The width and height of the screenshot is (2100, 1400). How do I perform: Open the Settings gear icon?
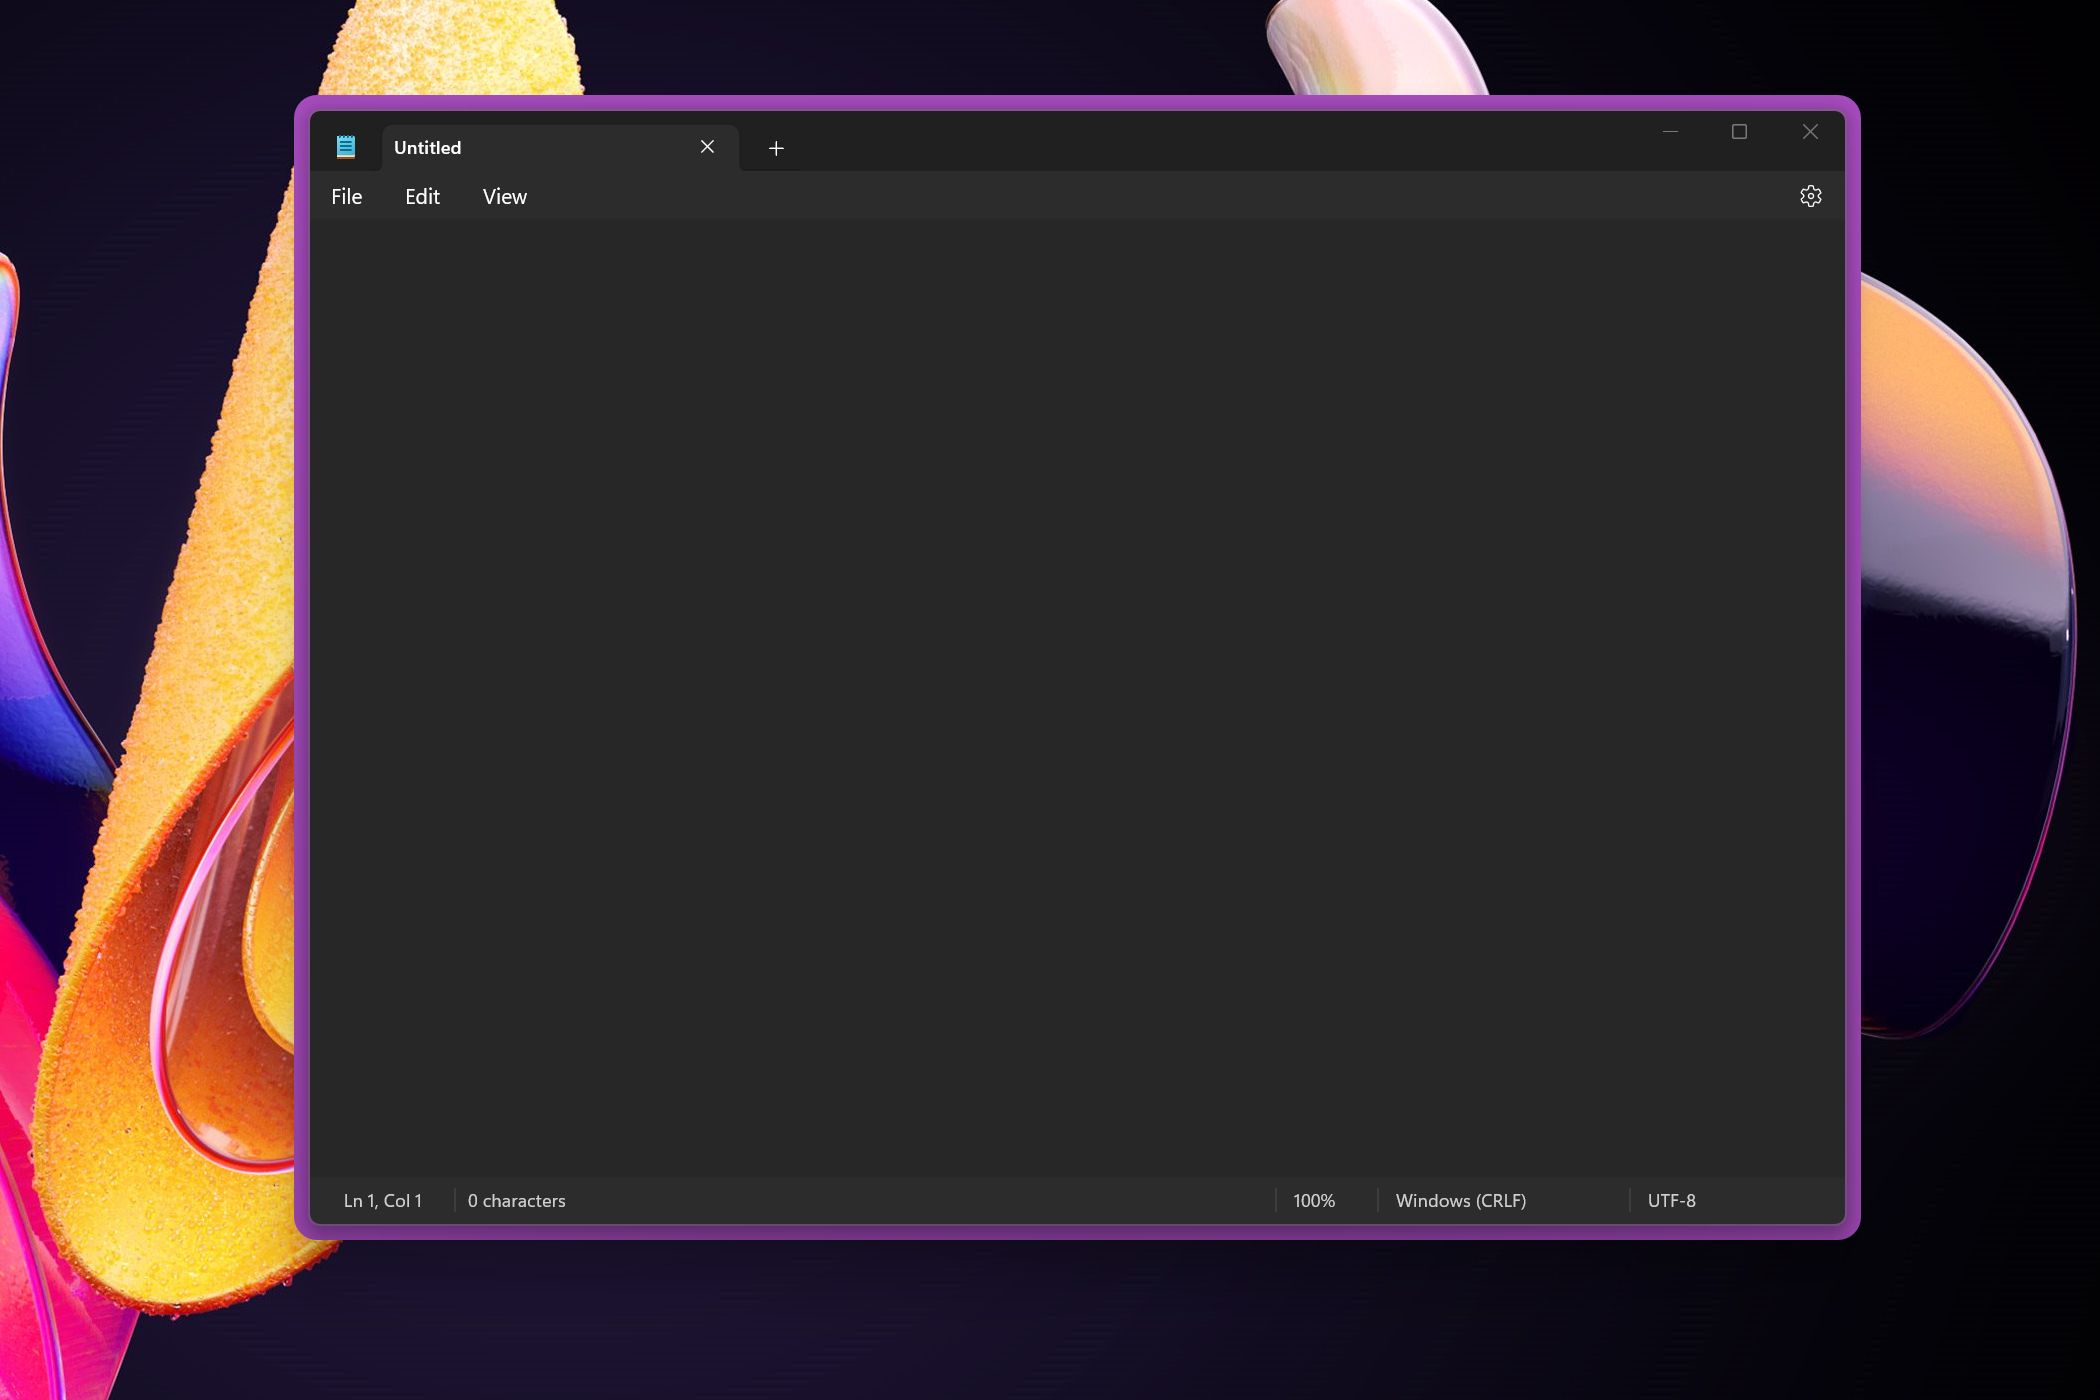pyautogui.click(x=1811, y=195)
